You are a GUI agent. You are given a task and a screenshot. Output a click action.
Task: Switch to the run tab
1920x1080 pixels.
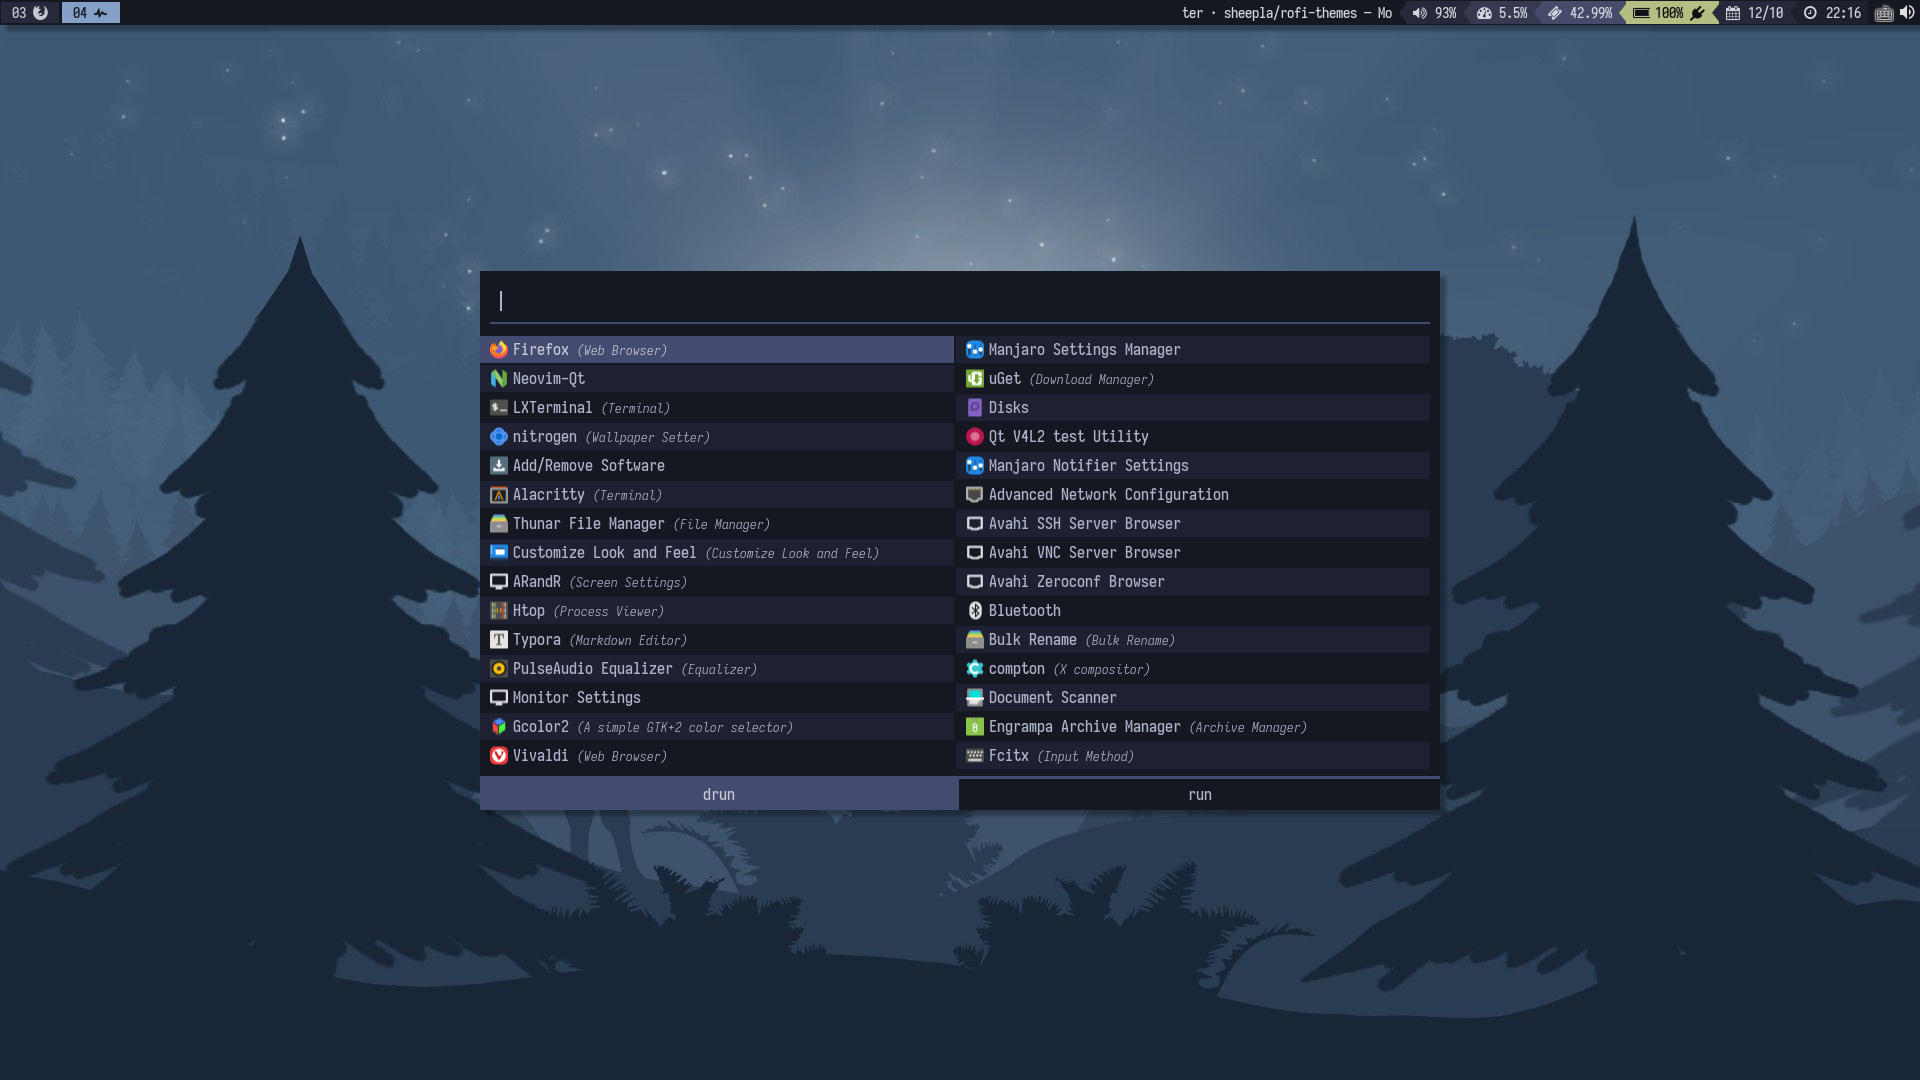point(1199,795)
